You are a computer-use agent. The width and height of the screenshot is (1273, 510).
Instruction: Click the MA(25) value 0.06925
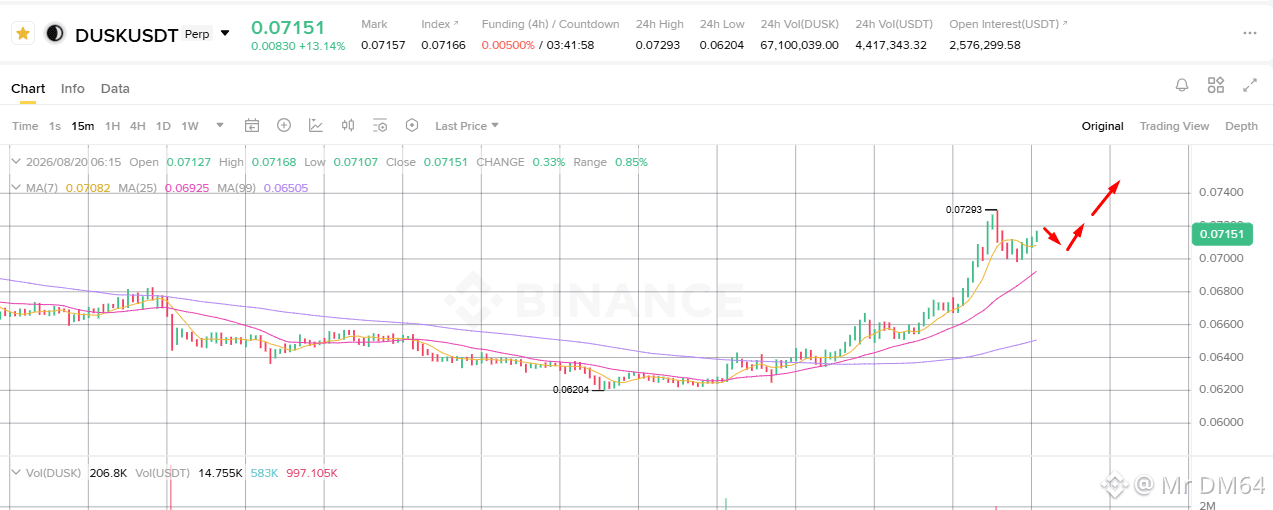click(x=187, y=187)
